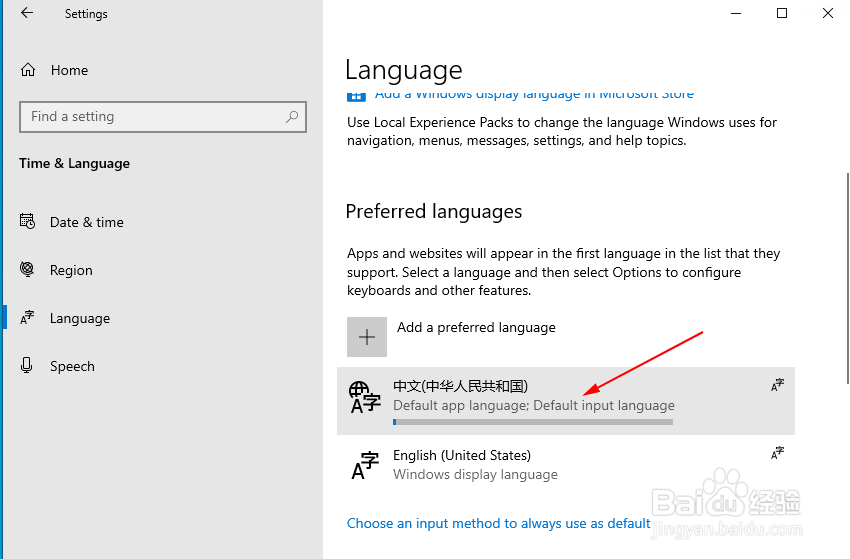Close the Settings window
The height and width of the screenshot is (559, 850).
(x=827, y=13)
